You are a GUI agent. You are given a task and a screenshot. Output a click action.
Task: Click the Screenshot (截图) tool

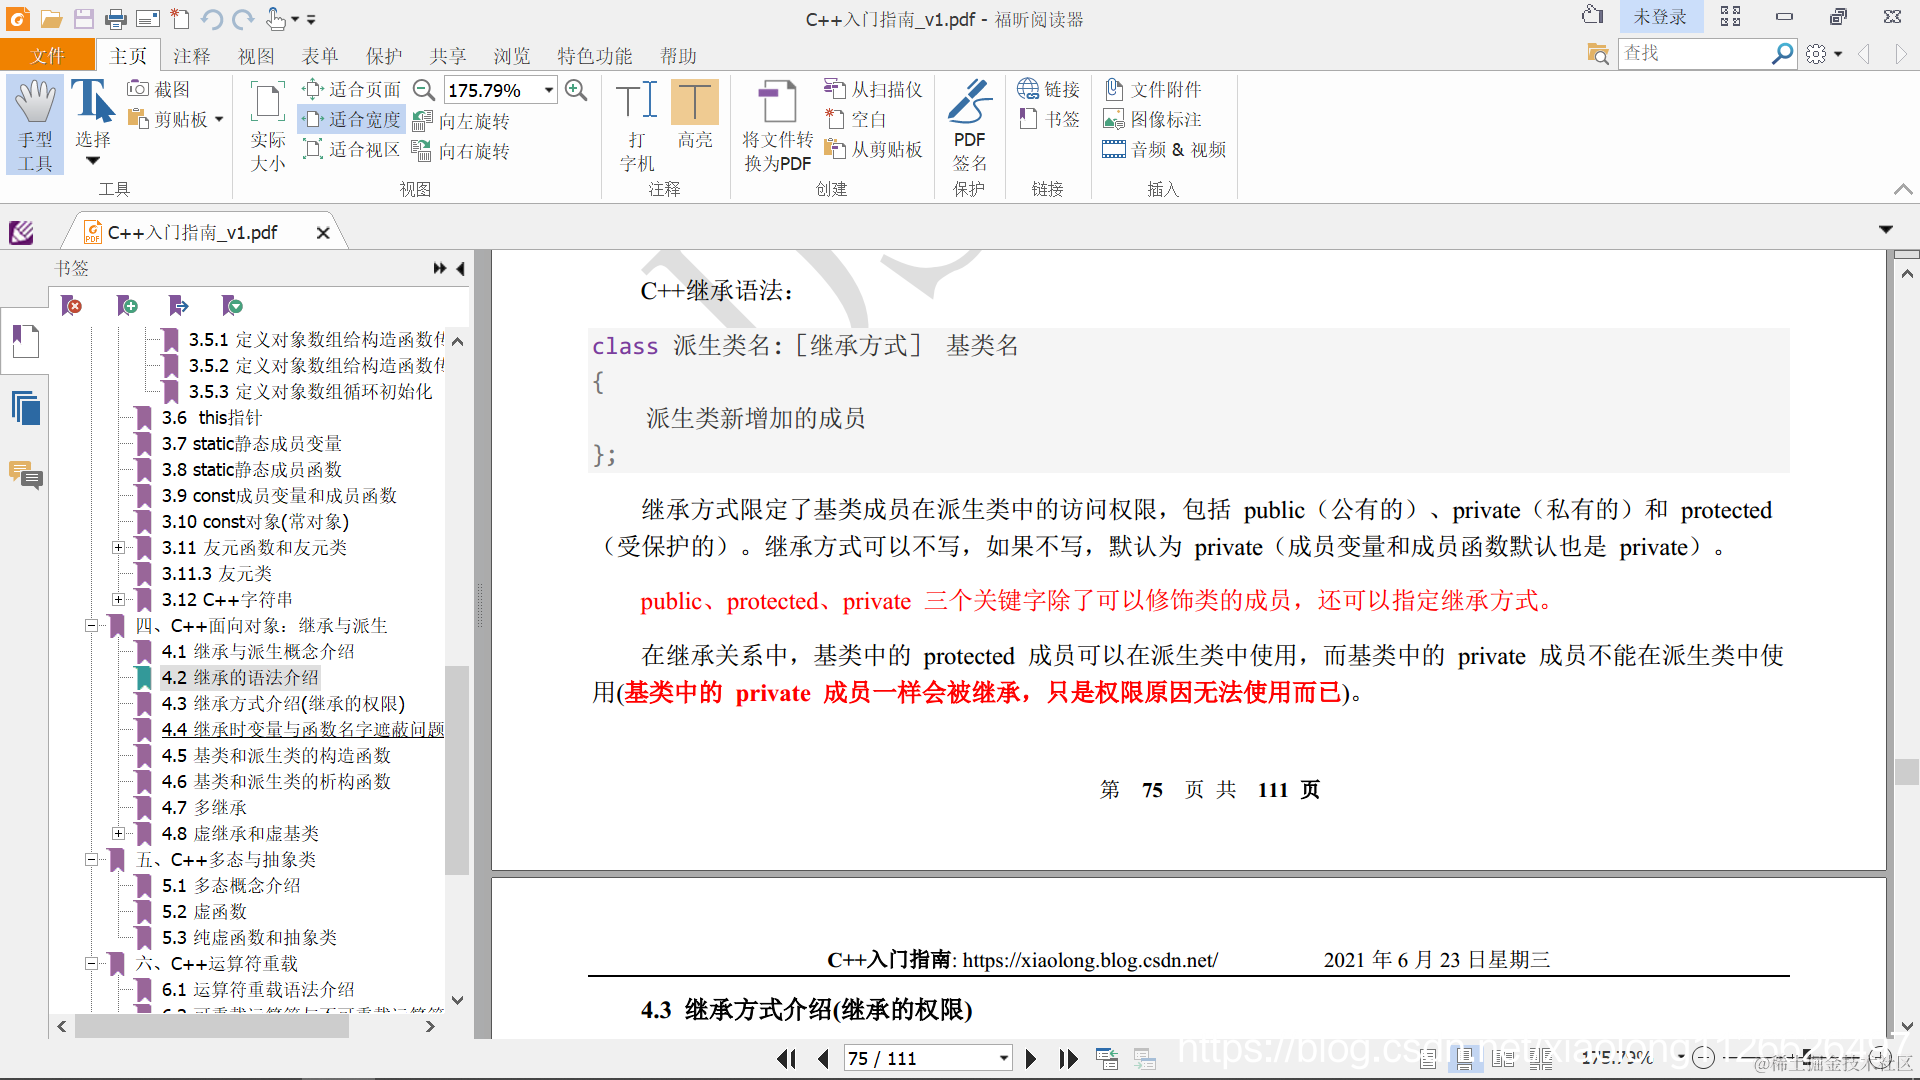pos(160,89)
